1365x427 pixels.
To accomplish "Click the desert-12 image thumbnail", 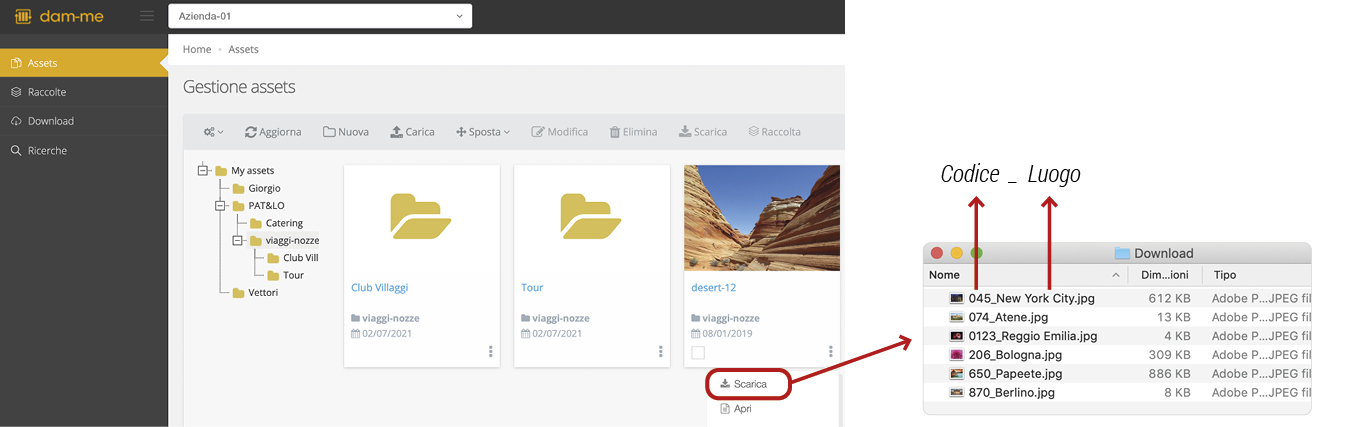I will (761, 218).
